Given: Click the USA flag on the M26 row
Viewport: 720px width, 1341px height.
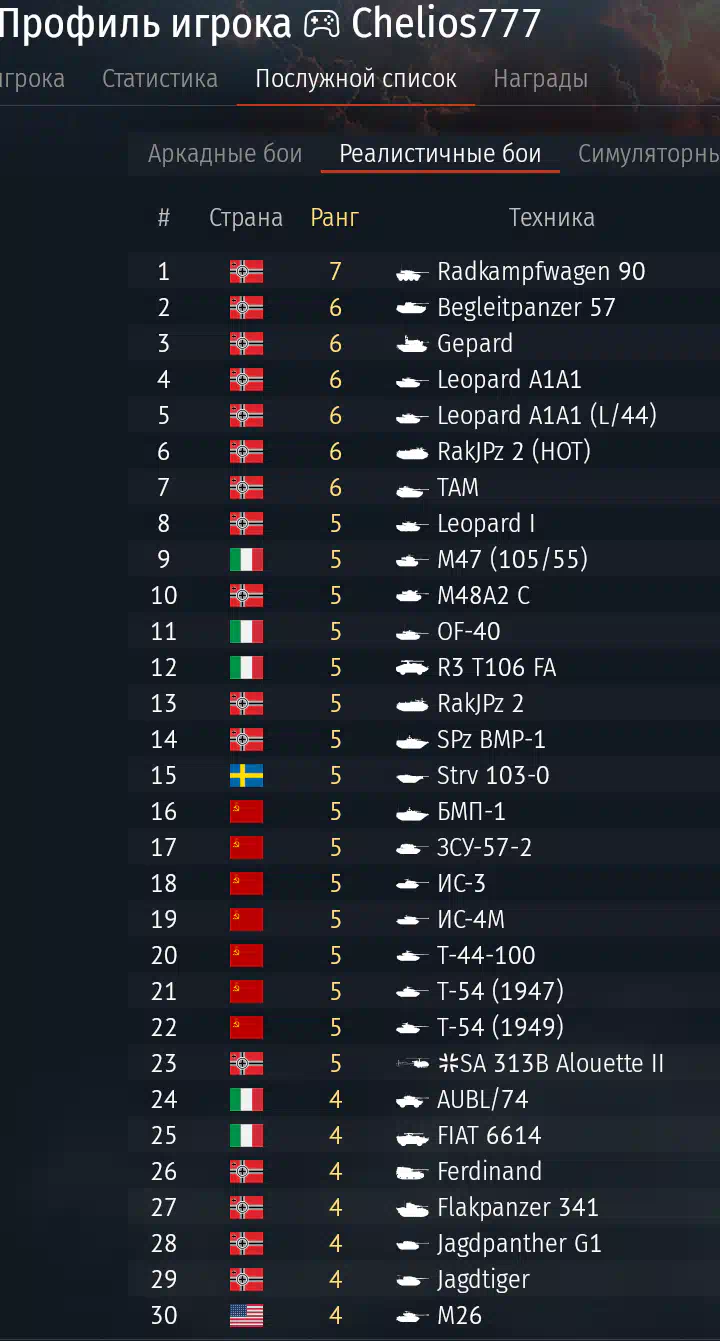Looking at the screenshot, I should [246, 1315].
